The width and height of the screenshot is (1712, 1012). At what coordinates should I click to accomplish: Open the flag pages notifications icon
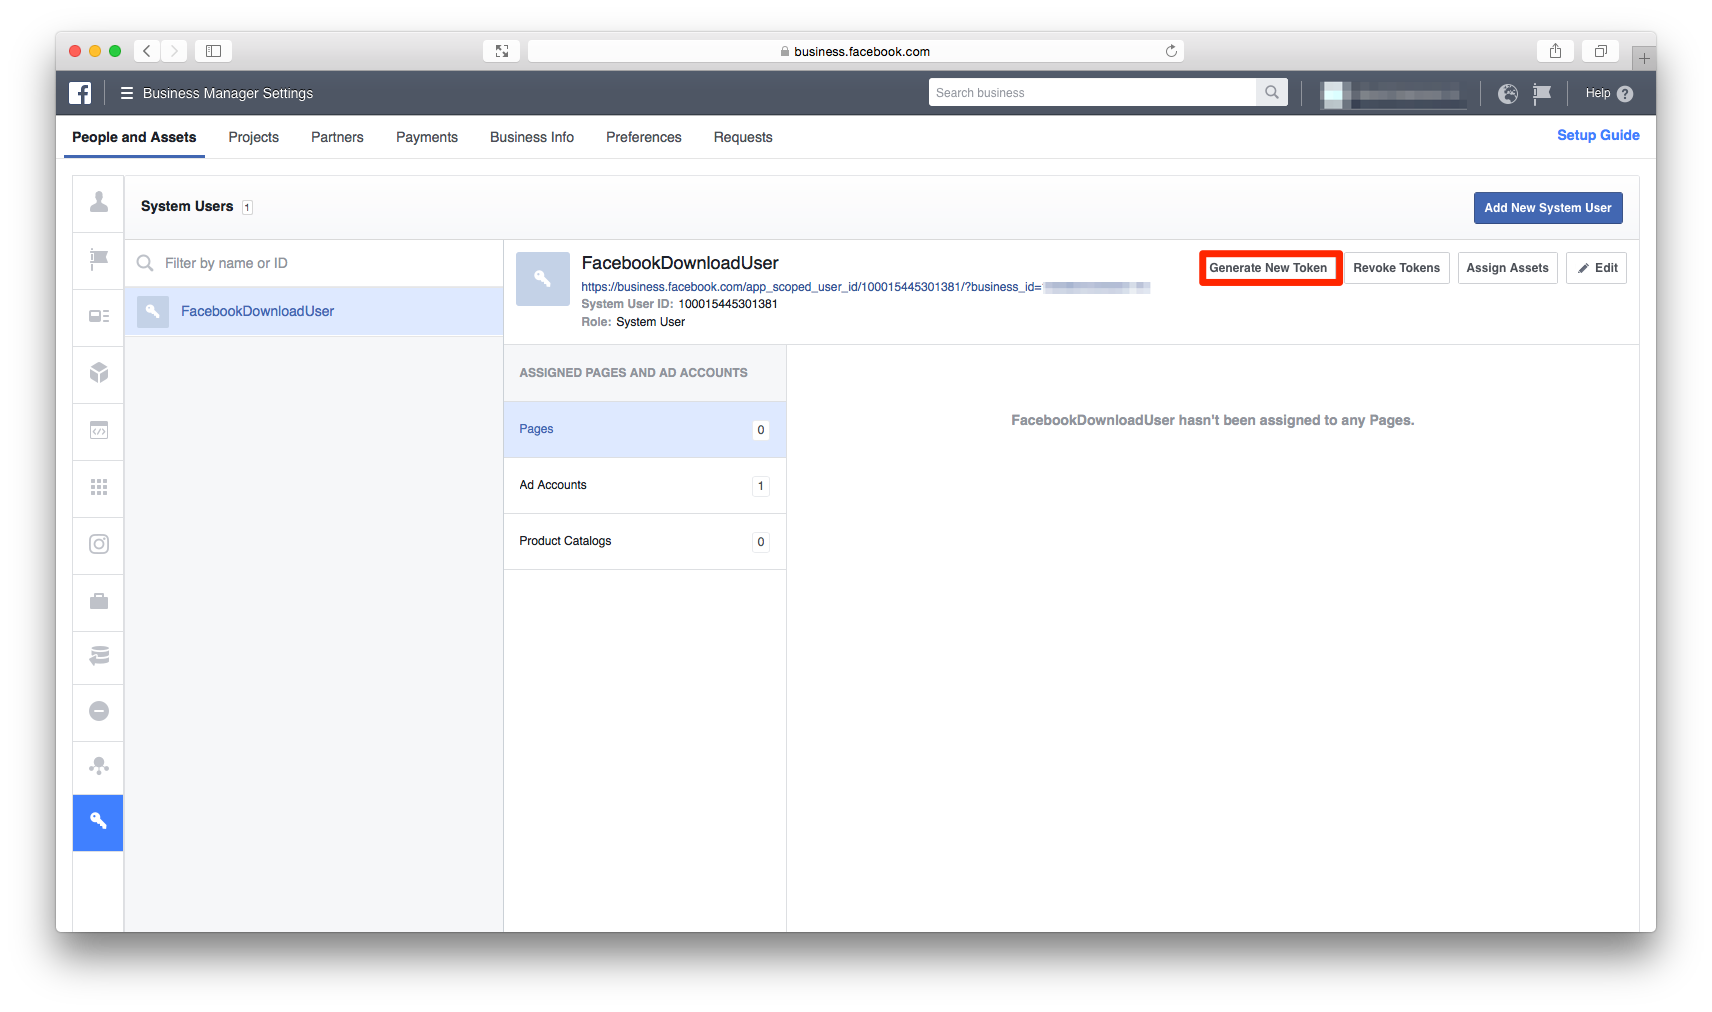click(x=1542, y=93)
